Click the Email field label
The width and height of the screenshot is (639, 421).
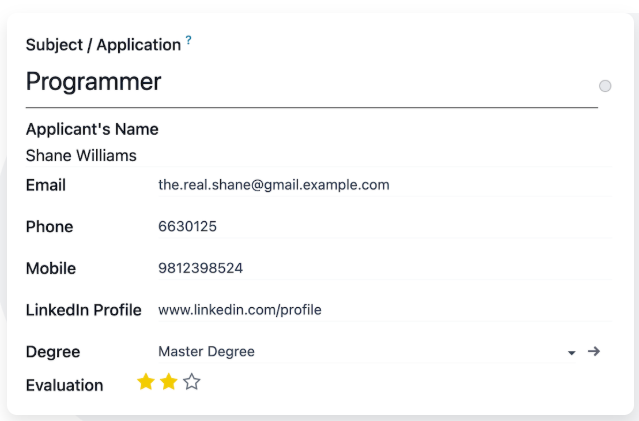pyautogui.click(x=46, y=185)
